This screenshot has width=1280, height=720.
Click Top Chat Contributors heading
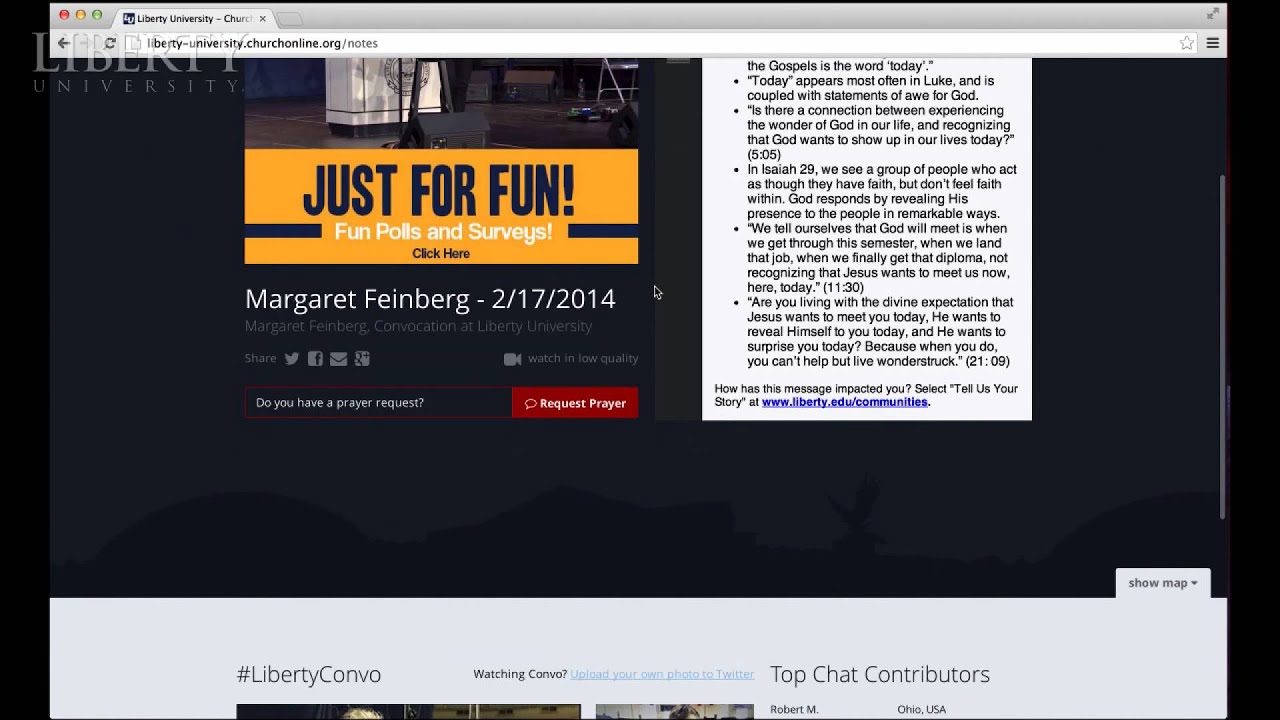coord(880,674)
